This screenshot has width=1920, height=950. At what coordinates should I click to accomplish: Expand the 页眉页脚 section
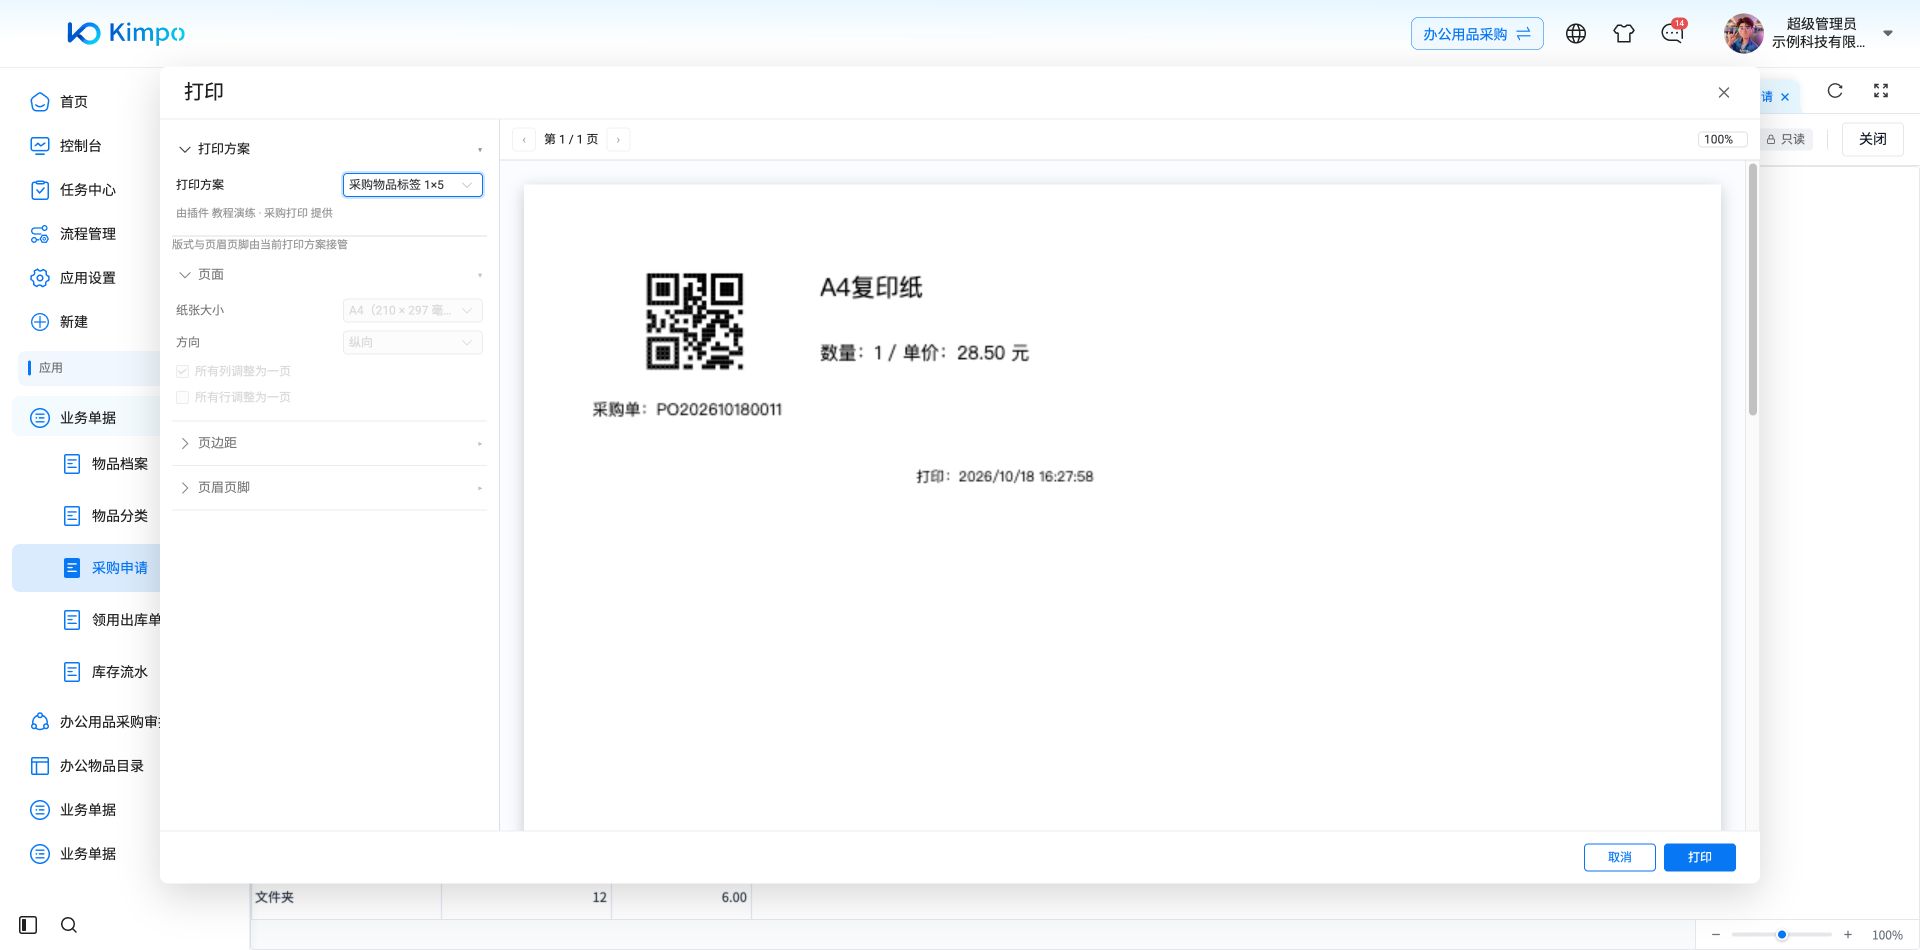[329, 488]
